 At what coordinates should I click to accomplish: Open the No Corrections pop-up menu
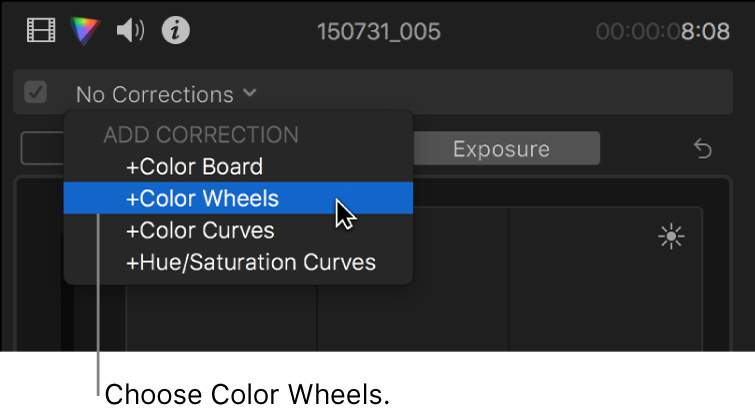(155, 95)
